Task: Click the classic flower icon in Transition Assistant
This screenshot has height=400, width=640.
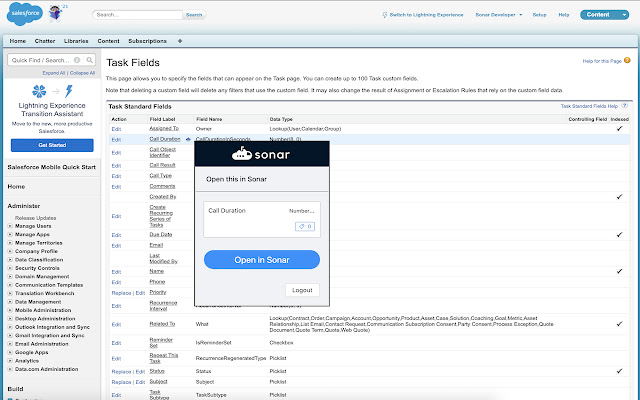Action: tap(39, 91)
